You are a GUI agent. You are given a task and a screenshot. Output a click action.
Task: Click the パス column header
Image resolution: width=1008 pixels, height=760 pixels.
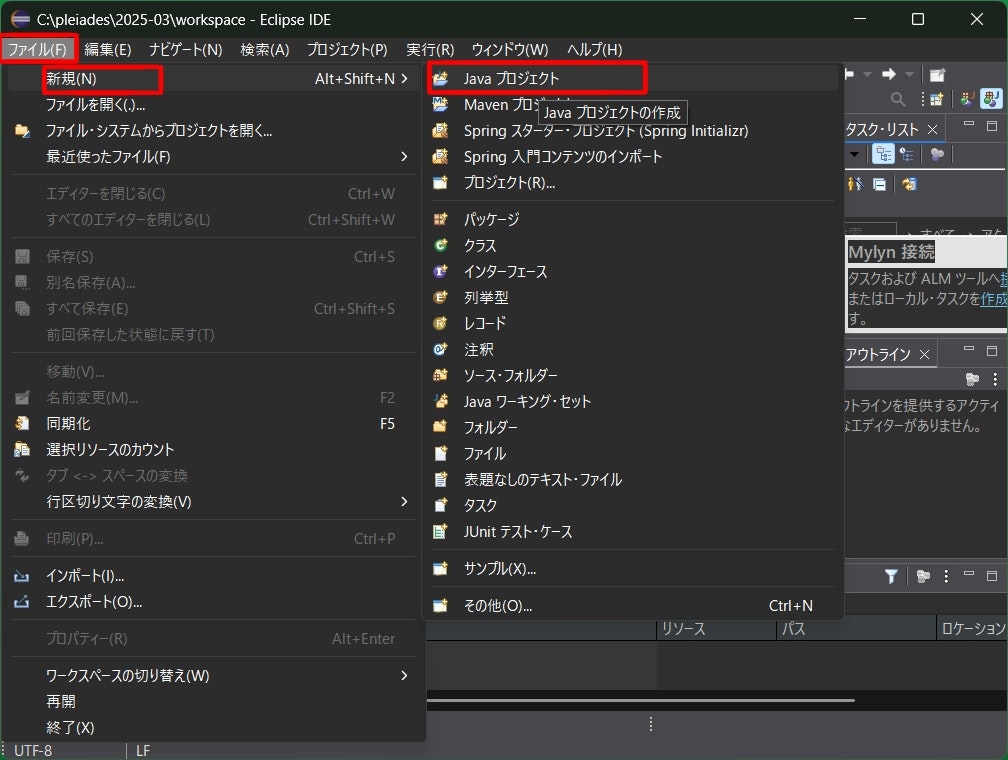tap(856, 628)
